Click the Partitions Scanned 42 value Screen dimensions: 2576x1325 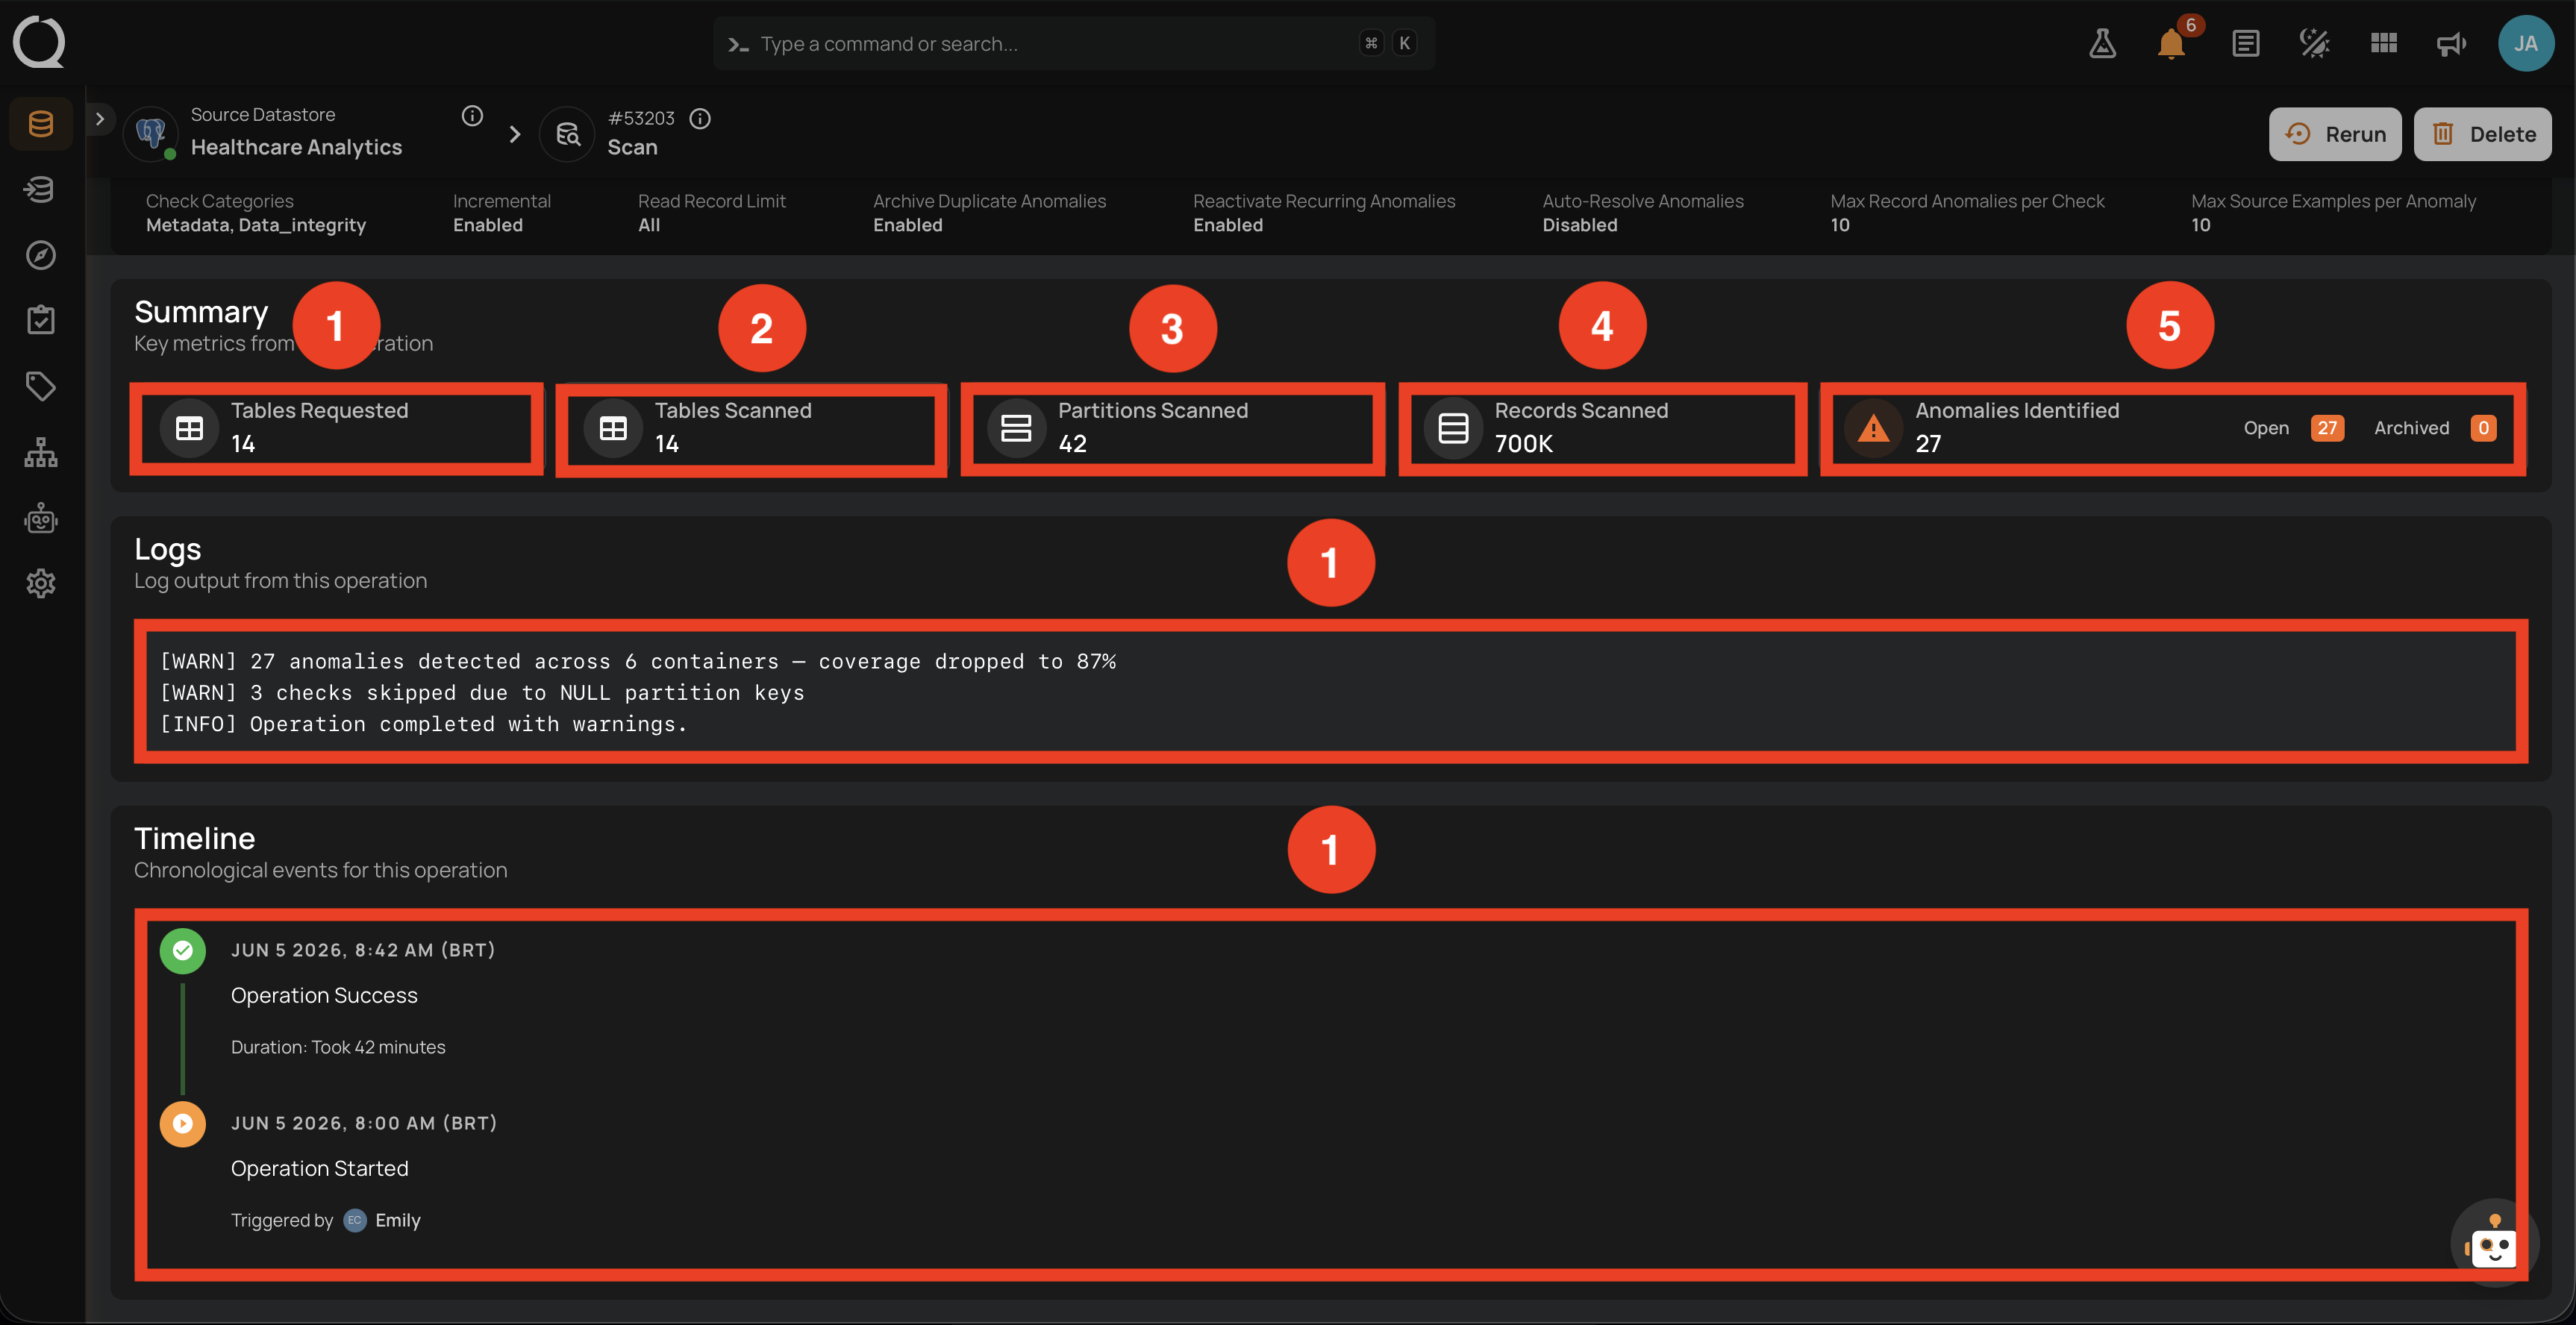(1072, 443)
